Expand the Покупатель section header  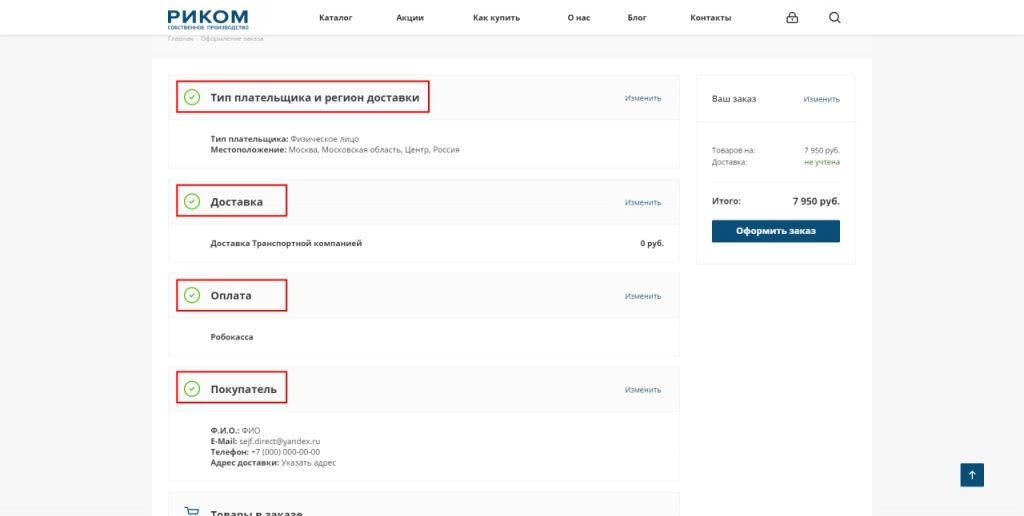243,389
